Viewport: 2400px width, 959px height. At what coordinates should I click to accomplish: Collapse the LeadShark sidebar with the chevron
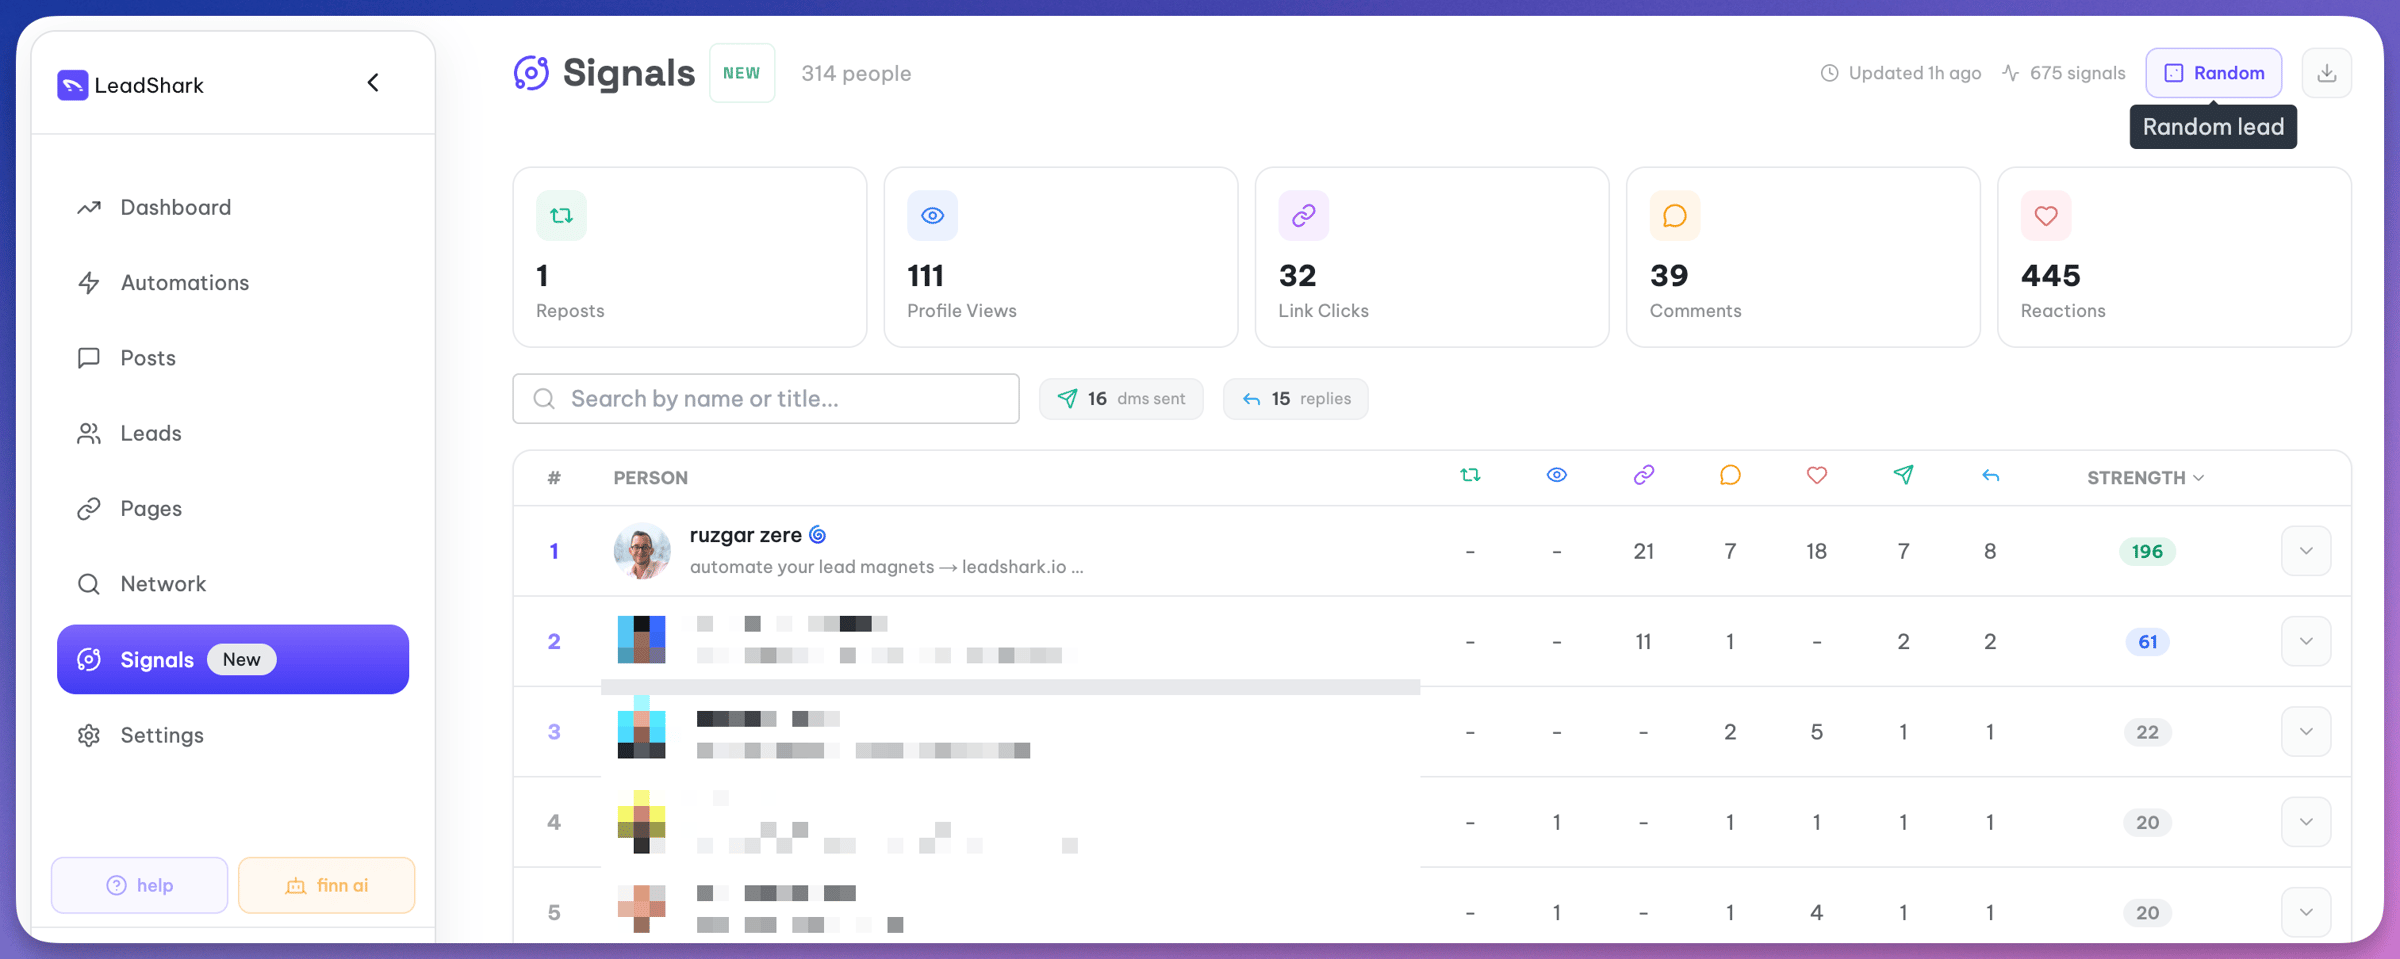pos(373,82)
